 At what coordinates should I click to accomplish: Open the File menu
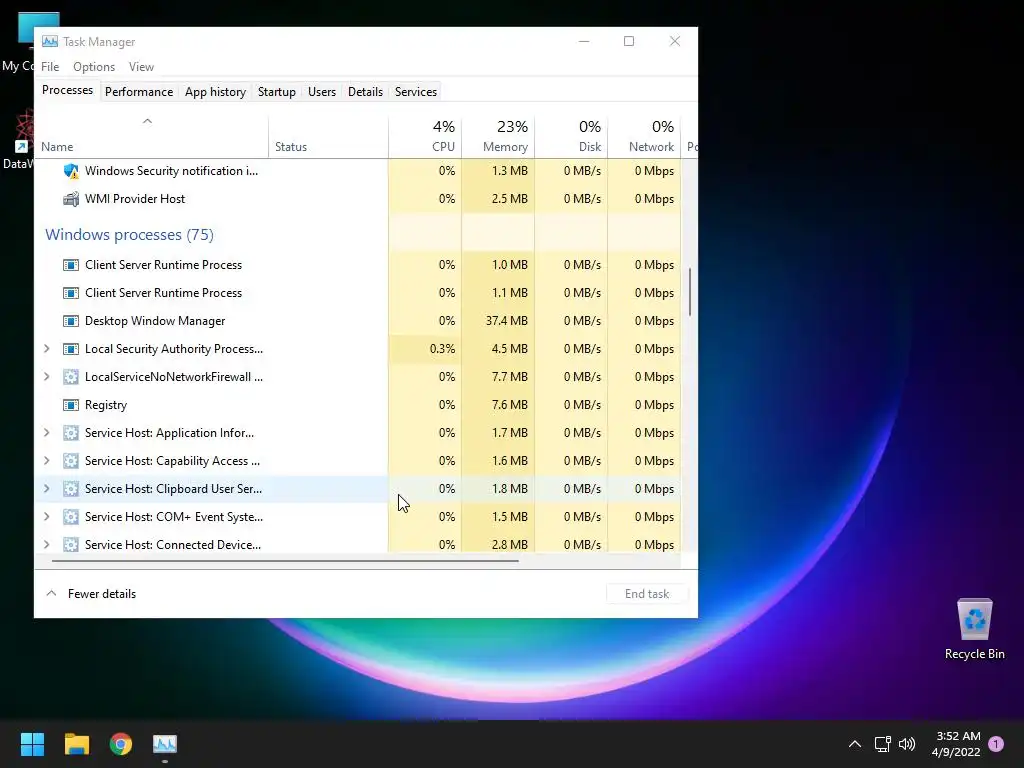tap(50, 67)
